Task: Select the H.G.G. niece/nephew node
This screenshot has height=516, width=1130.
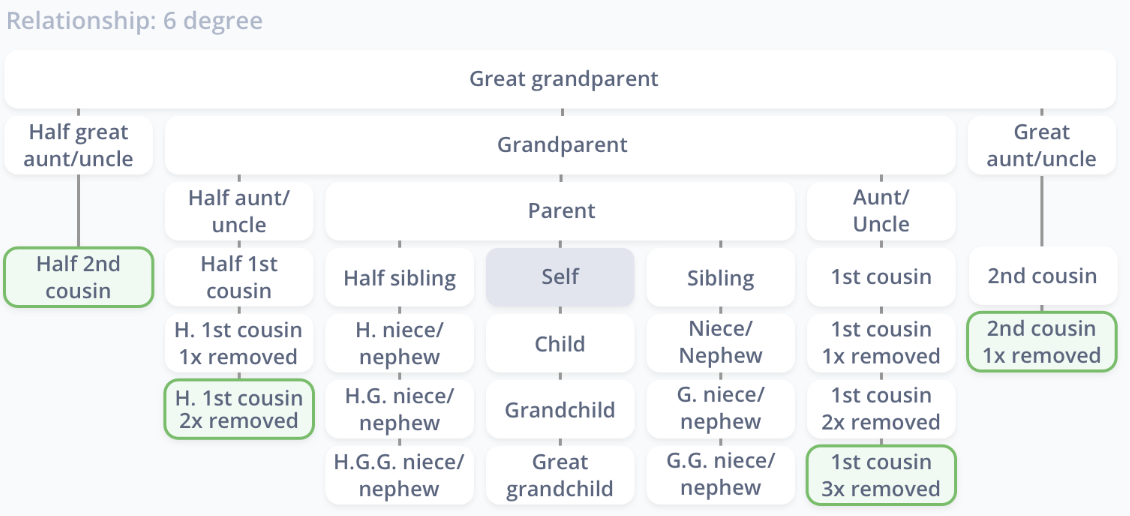Action: click(400, 475)
